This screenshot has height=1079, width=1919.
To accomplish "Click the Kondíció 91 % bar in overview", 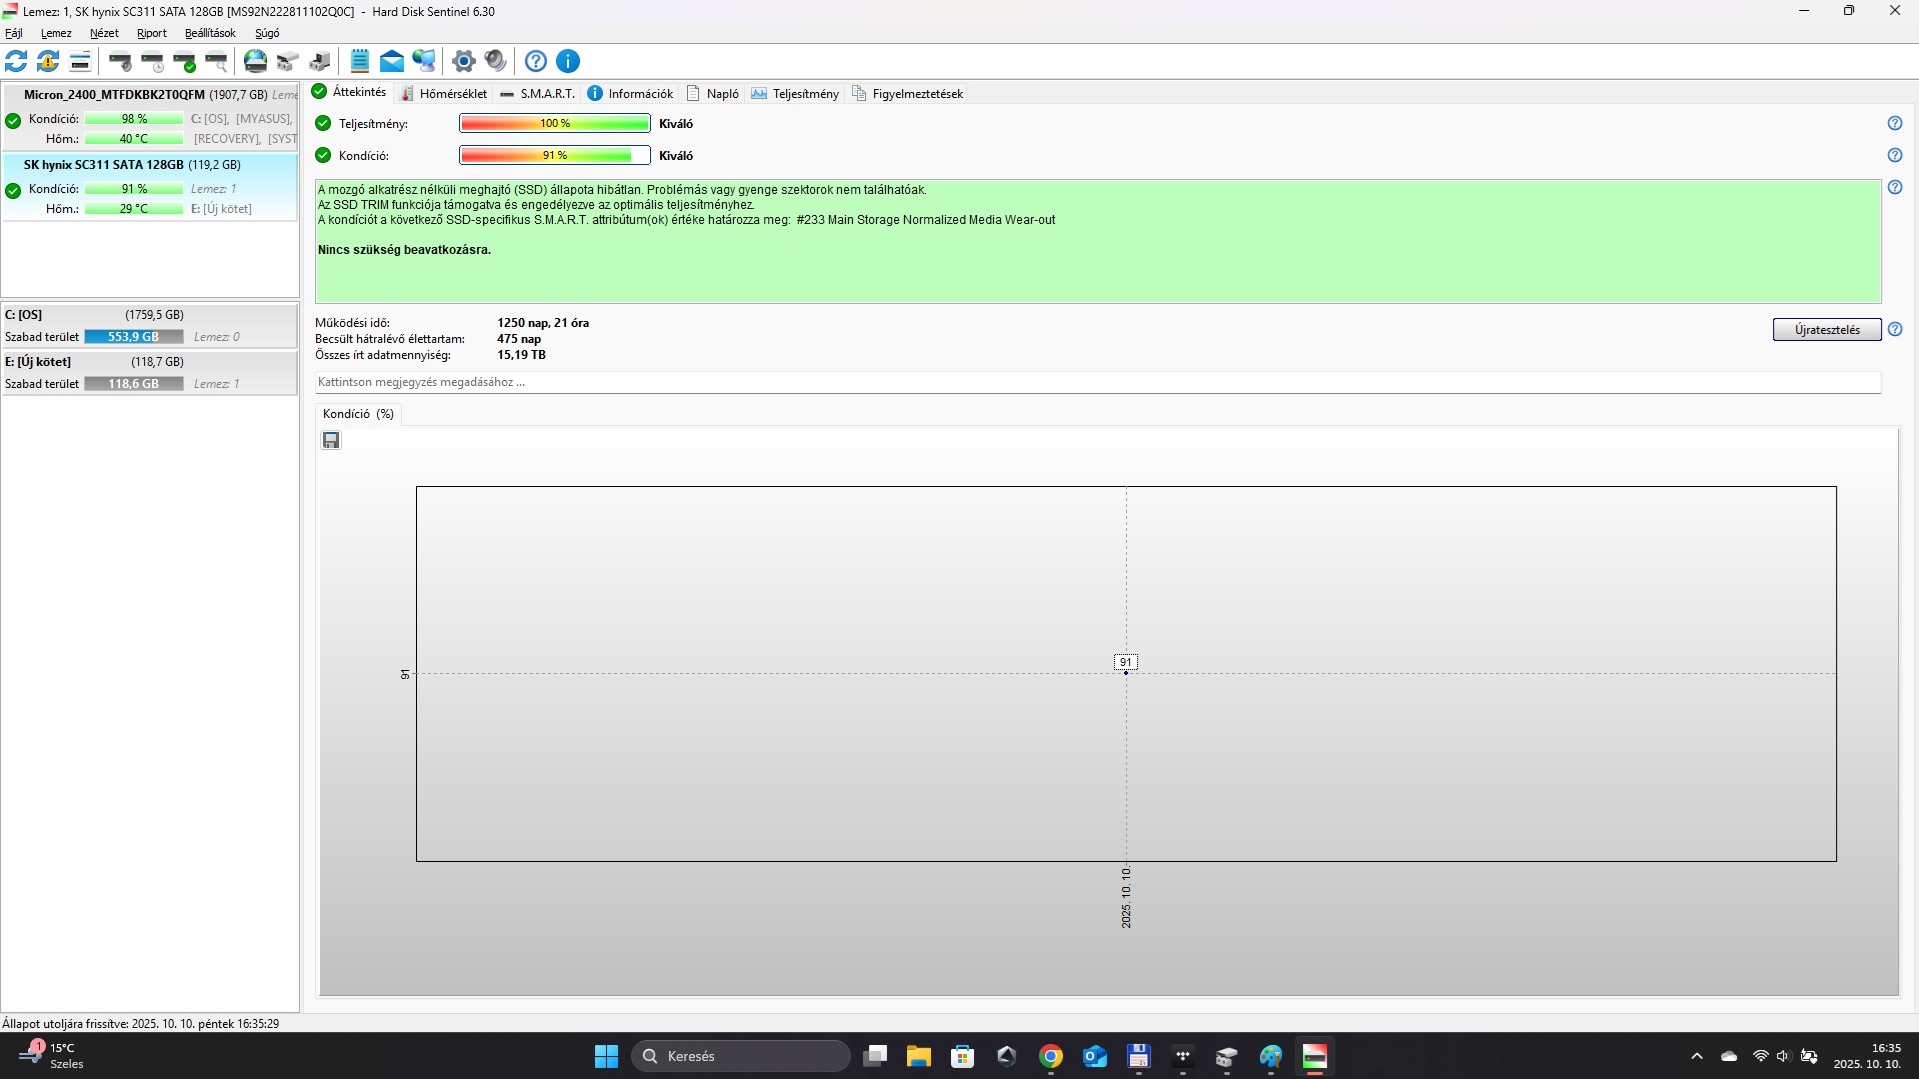I will point(555,156).
